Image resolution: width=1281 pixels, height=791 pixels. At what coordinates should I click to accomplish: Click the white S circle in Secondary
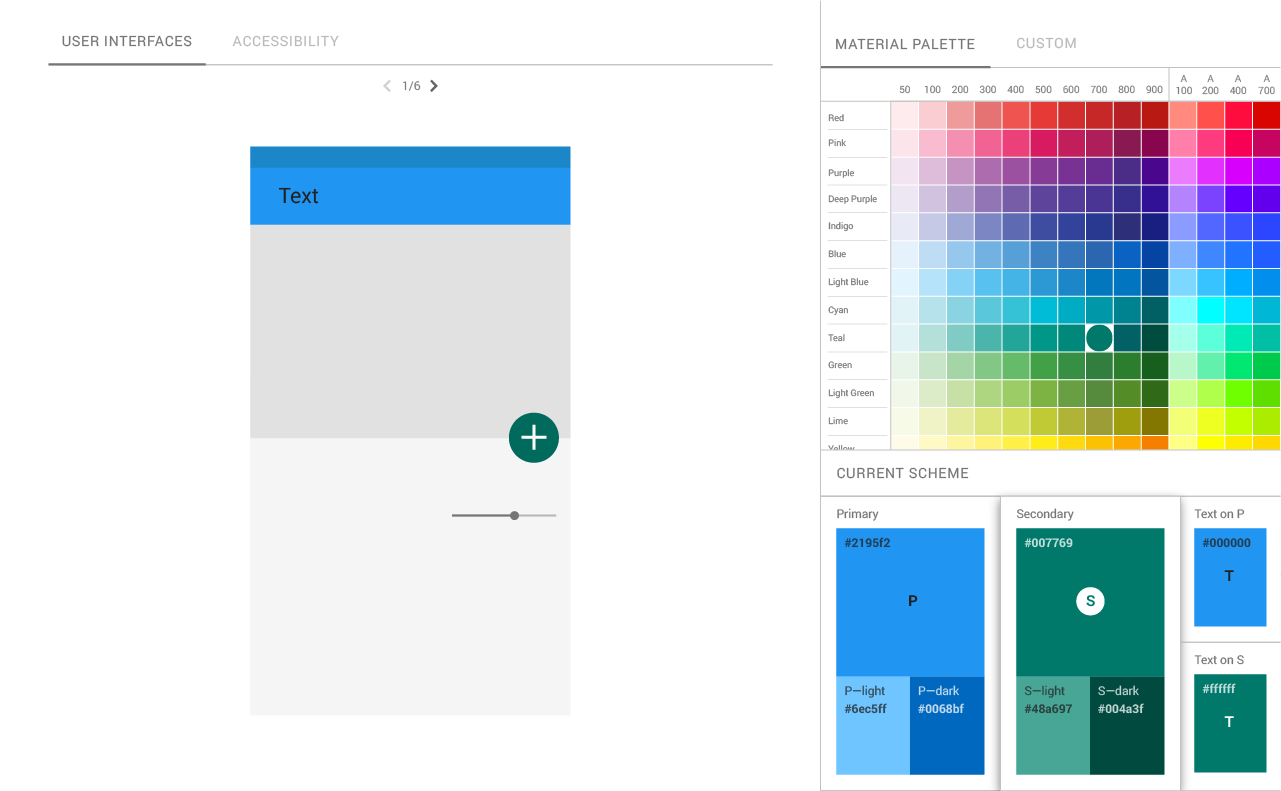tap(1090, 601)
